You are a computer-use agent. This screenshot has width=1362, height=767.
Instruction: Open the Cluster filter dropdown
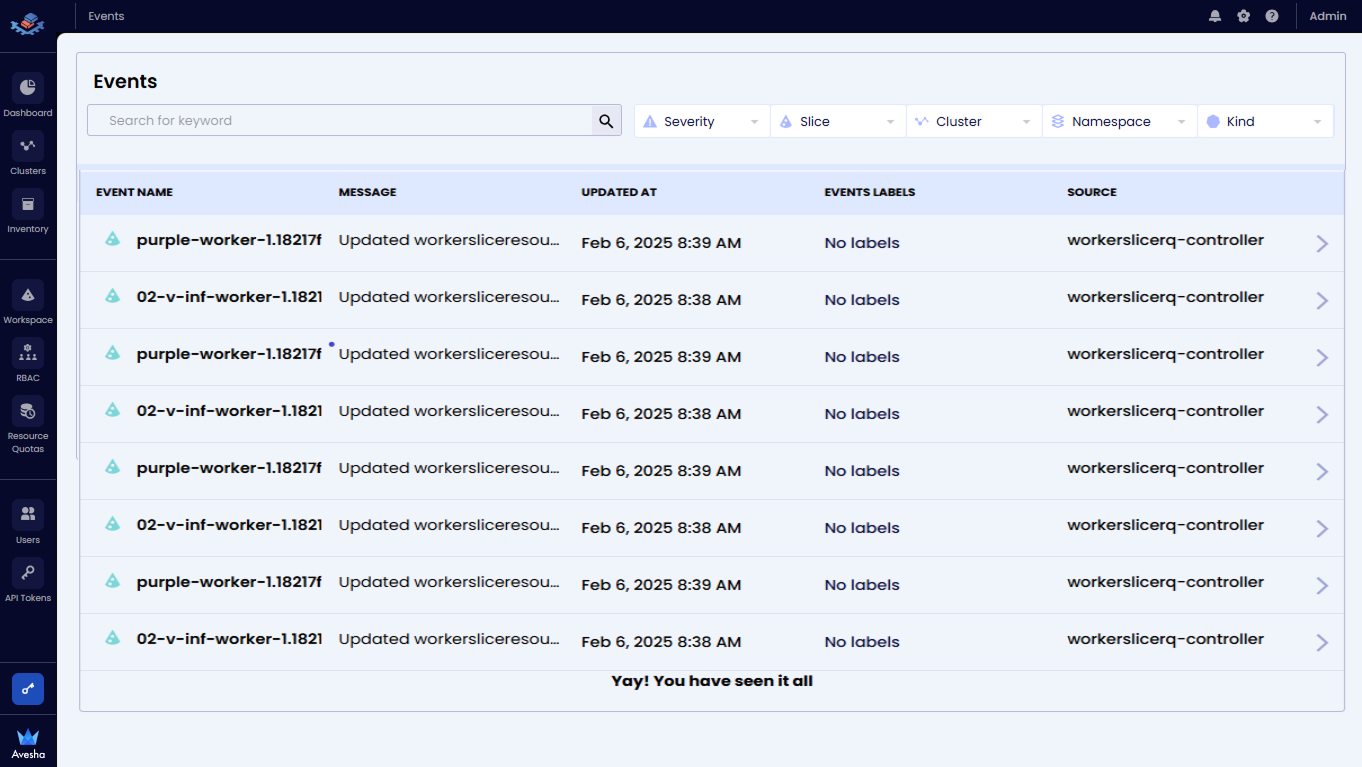974,121
